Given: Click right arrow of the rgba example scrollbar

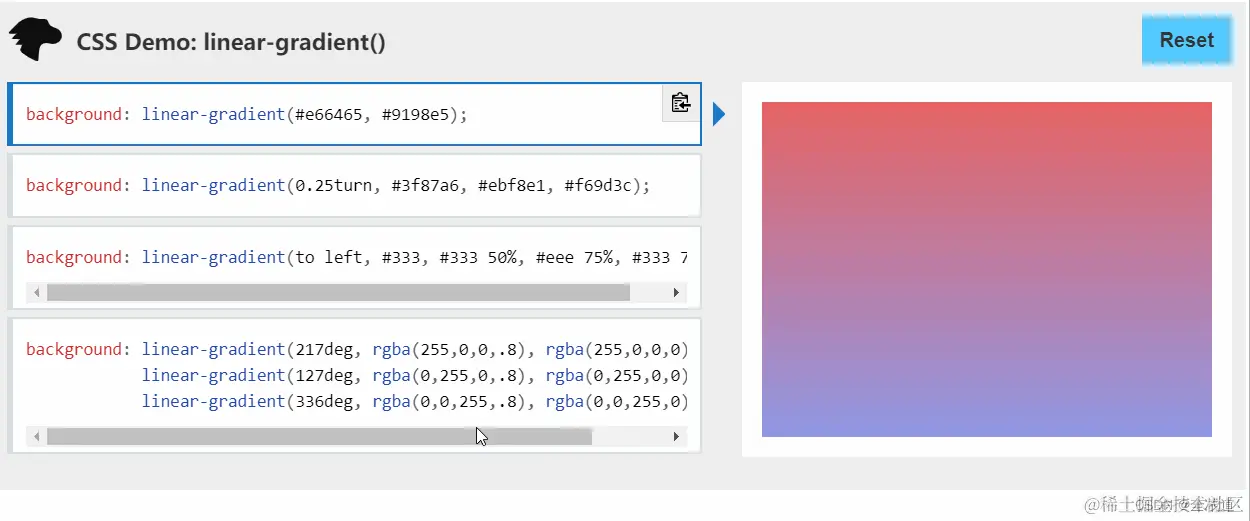Looking at the screenshot, I should pos(677,437).
